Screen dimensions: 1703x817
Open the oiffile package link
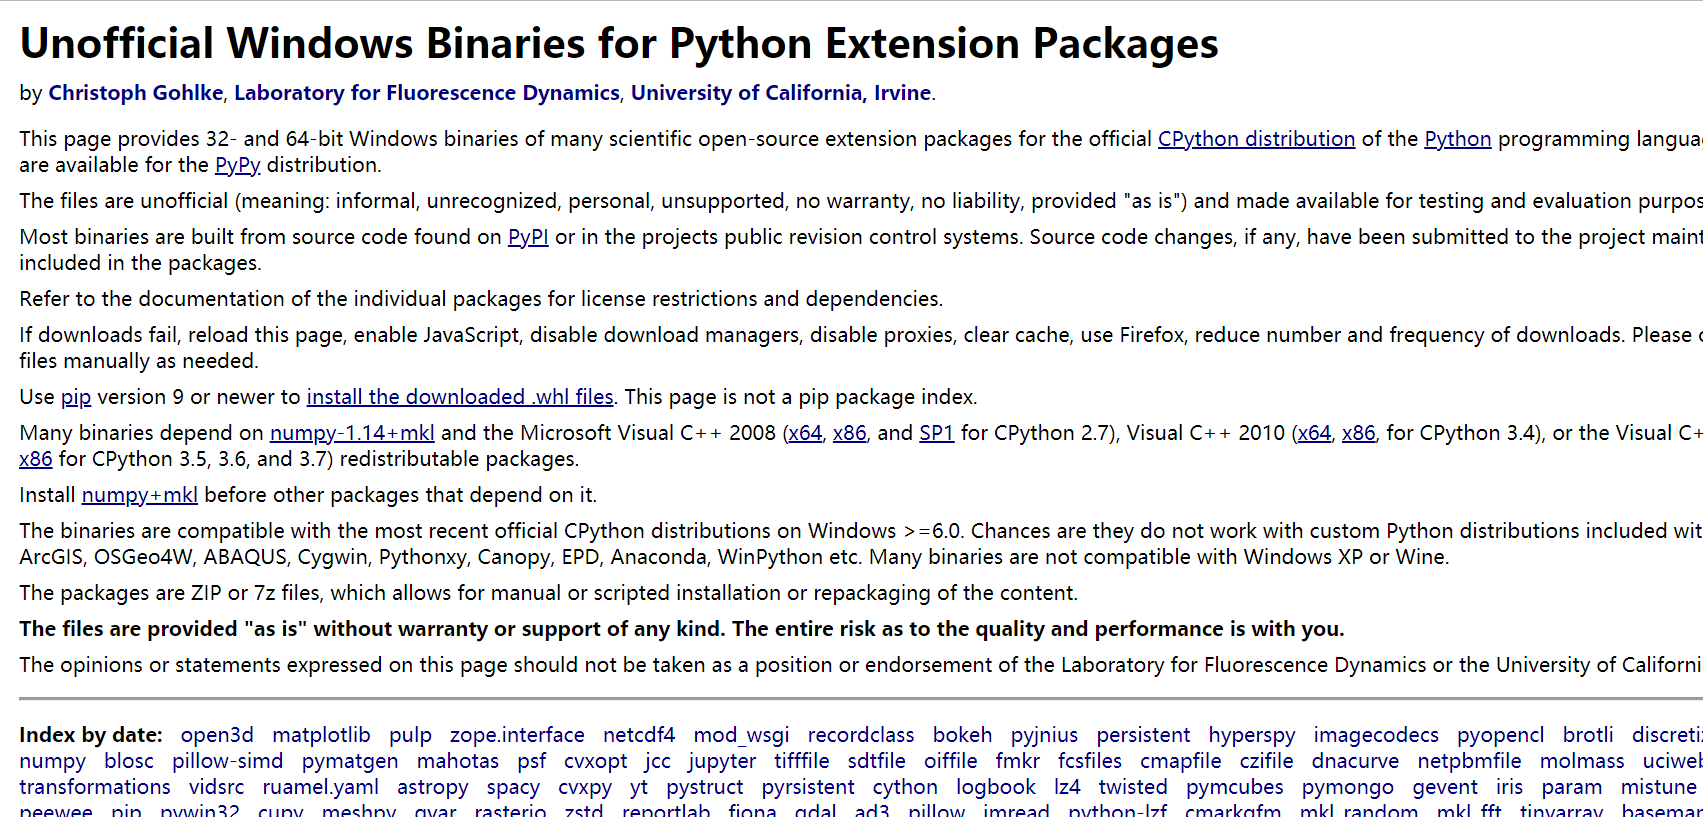coord(951,761)
